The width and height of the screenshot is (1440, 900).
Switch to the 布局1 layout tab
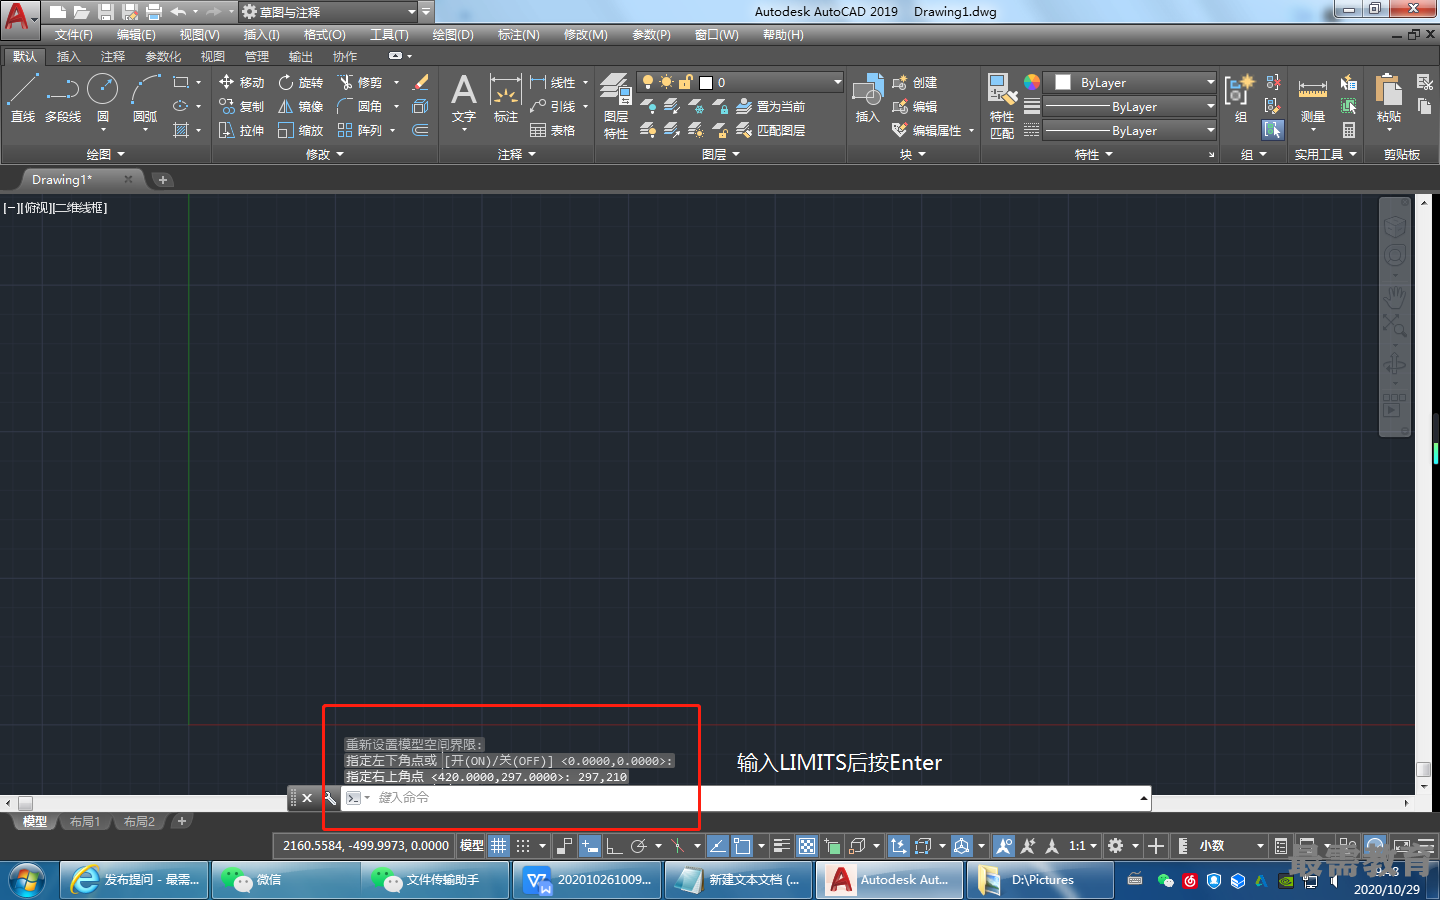click(x=85, y=821)
